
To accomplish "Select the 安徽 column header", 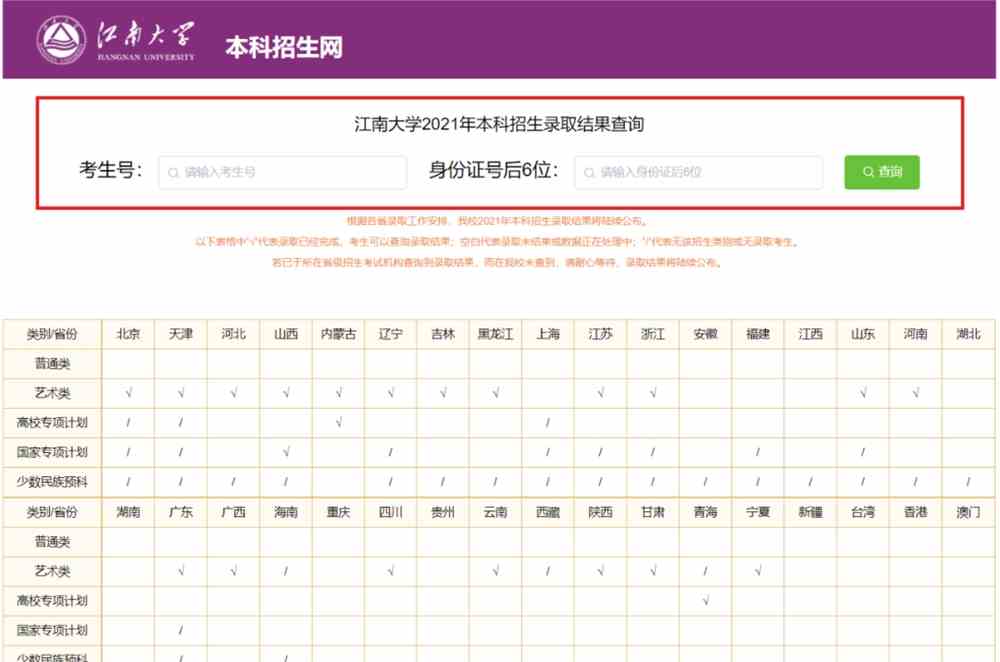I will [x=705, y=334].
